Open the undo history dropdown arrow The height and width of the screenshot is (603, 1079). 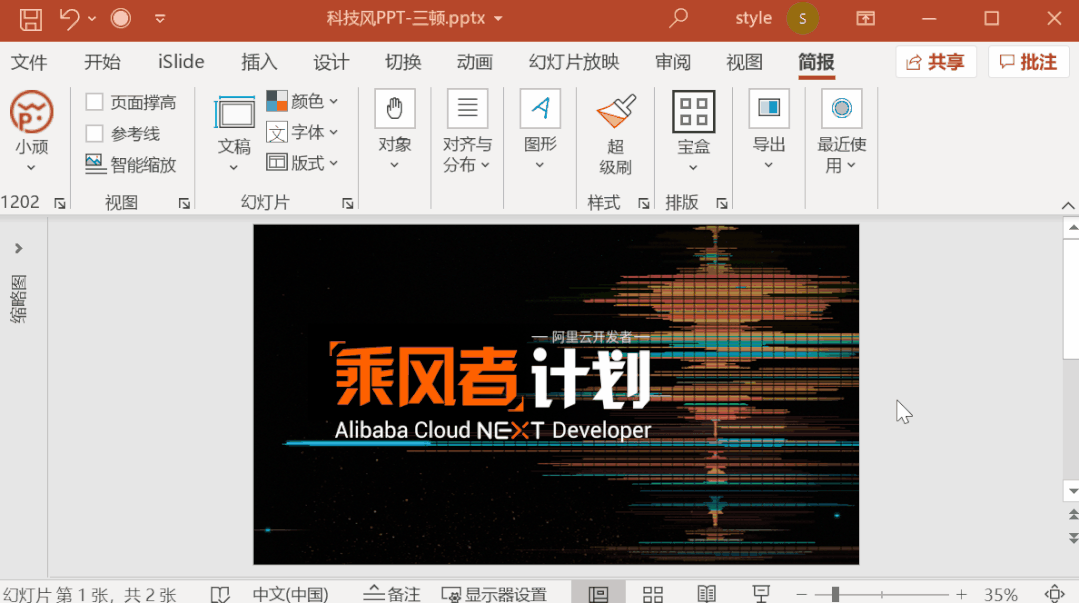(x=92, y=19)
